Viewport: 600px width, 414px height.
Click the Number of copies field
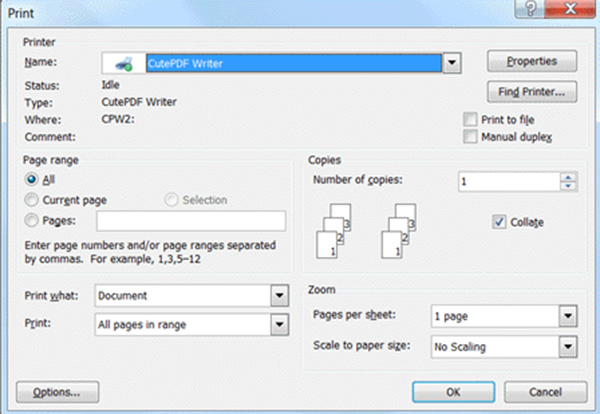tap(509, 182)
